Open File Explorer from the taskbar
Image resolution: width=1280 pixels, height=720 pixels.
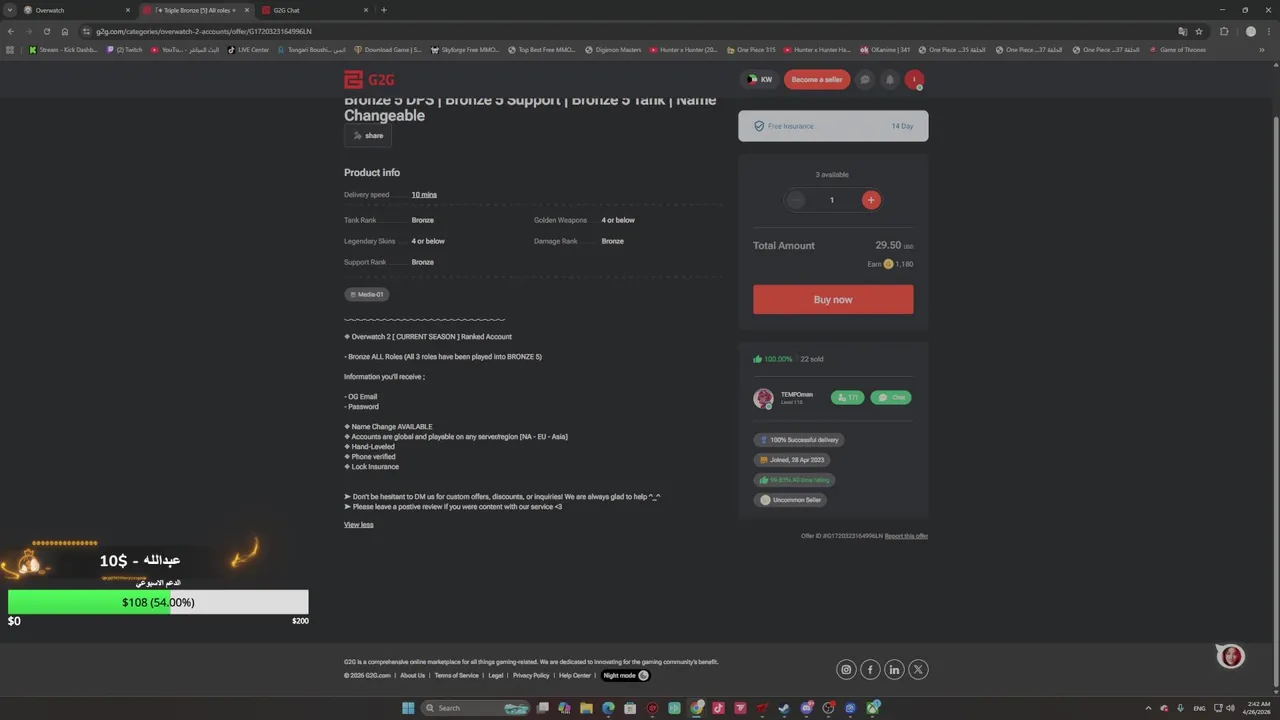coord(587,708)
